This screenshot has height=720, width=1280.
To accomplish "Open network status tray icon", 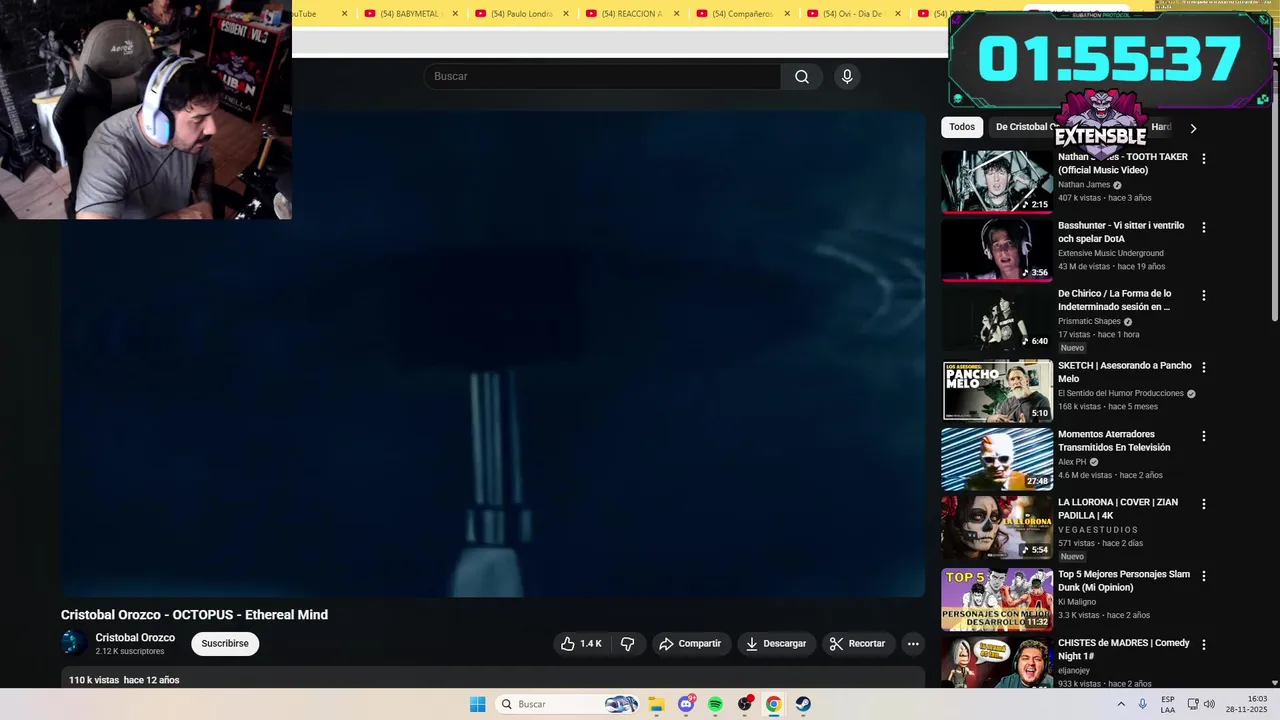I will click(x=1193, y=704).
